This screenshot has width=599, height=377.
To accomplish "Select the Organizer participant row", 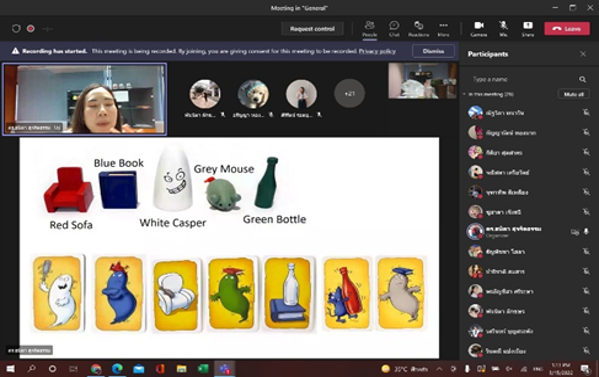I will [529, 231].
